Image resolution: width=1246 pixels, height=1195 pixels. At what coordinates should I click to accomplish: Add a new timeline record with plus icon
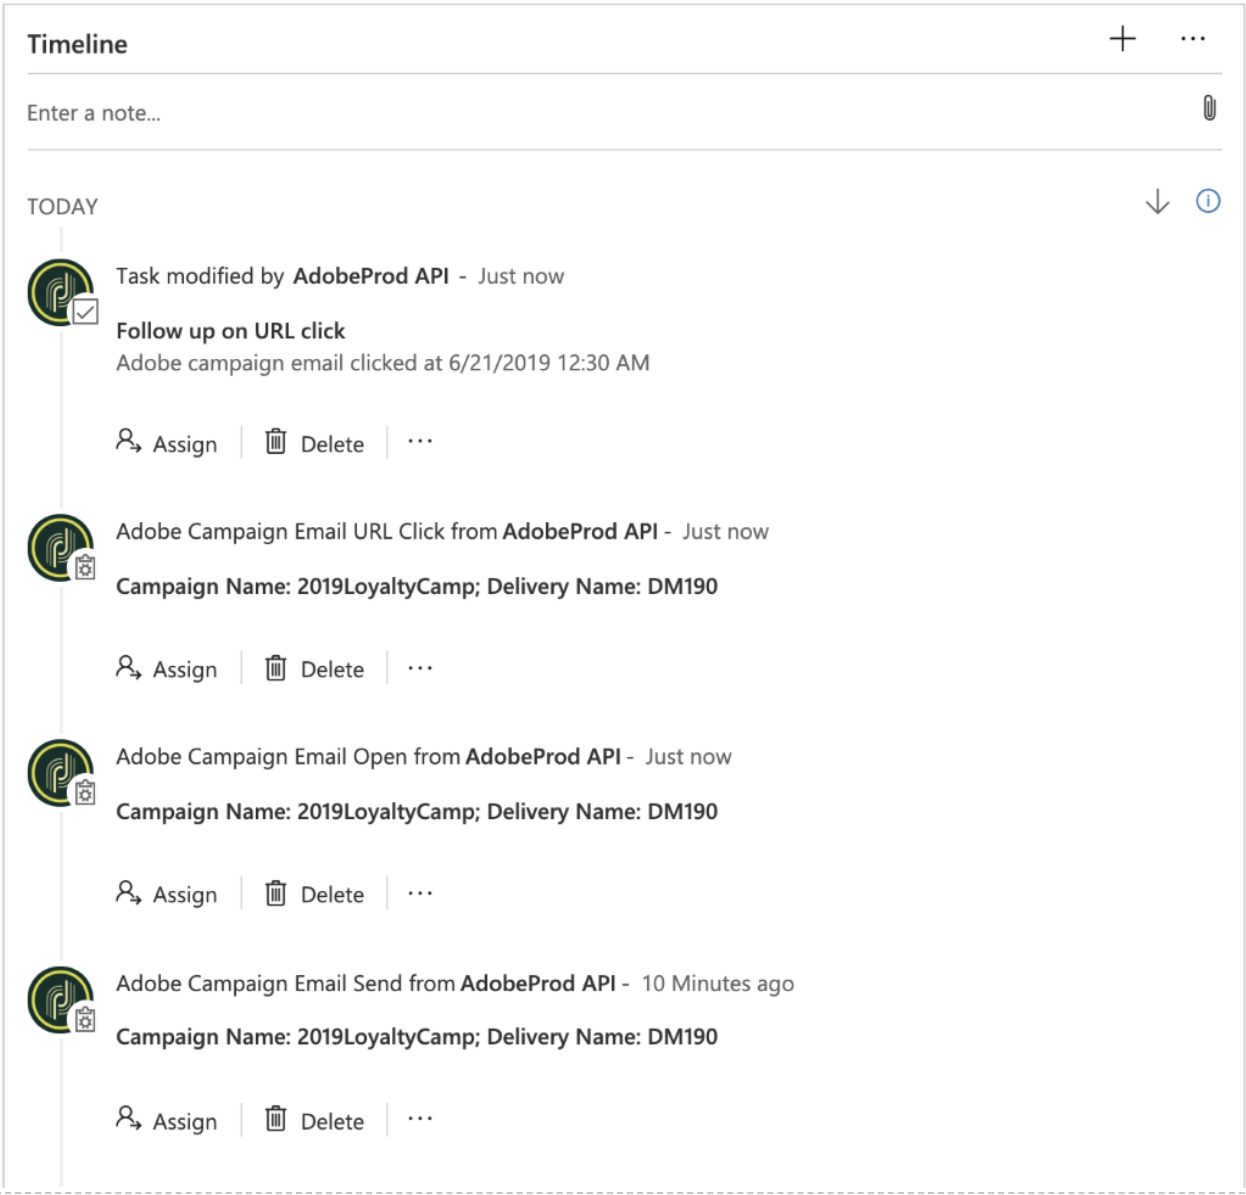[x=1123, y=39]
